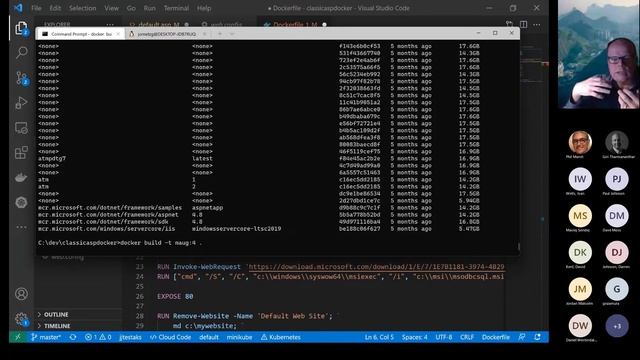Switch to the Dockerfile editor tab
The height and width of the screenshot is (360, 640).
click(295, 24)
